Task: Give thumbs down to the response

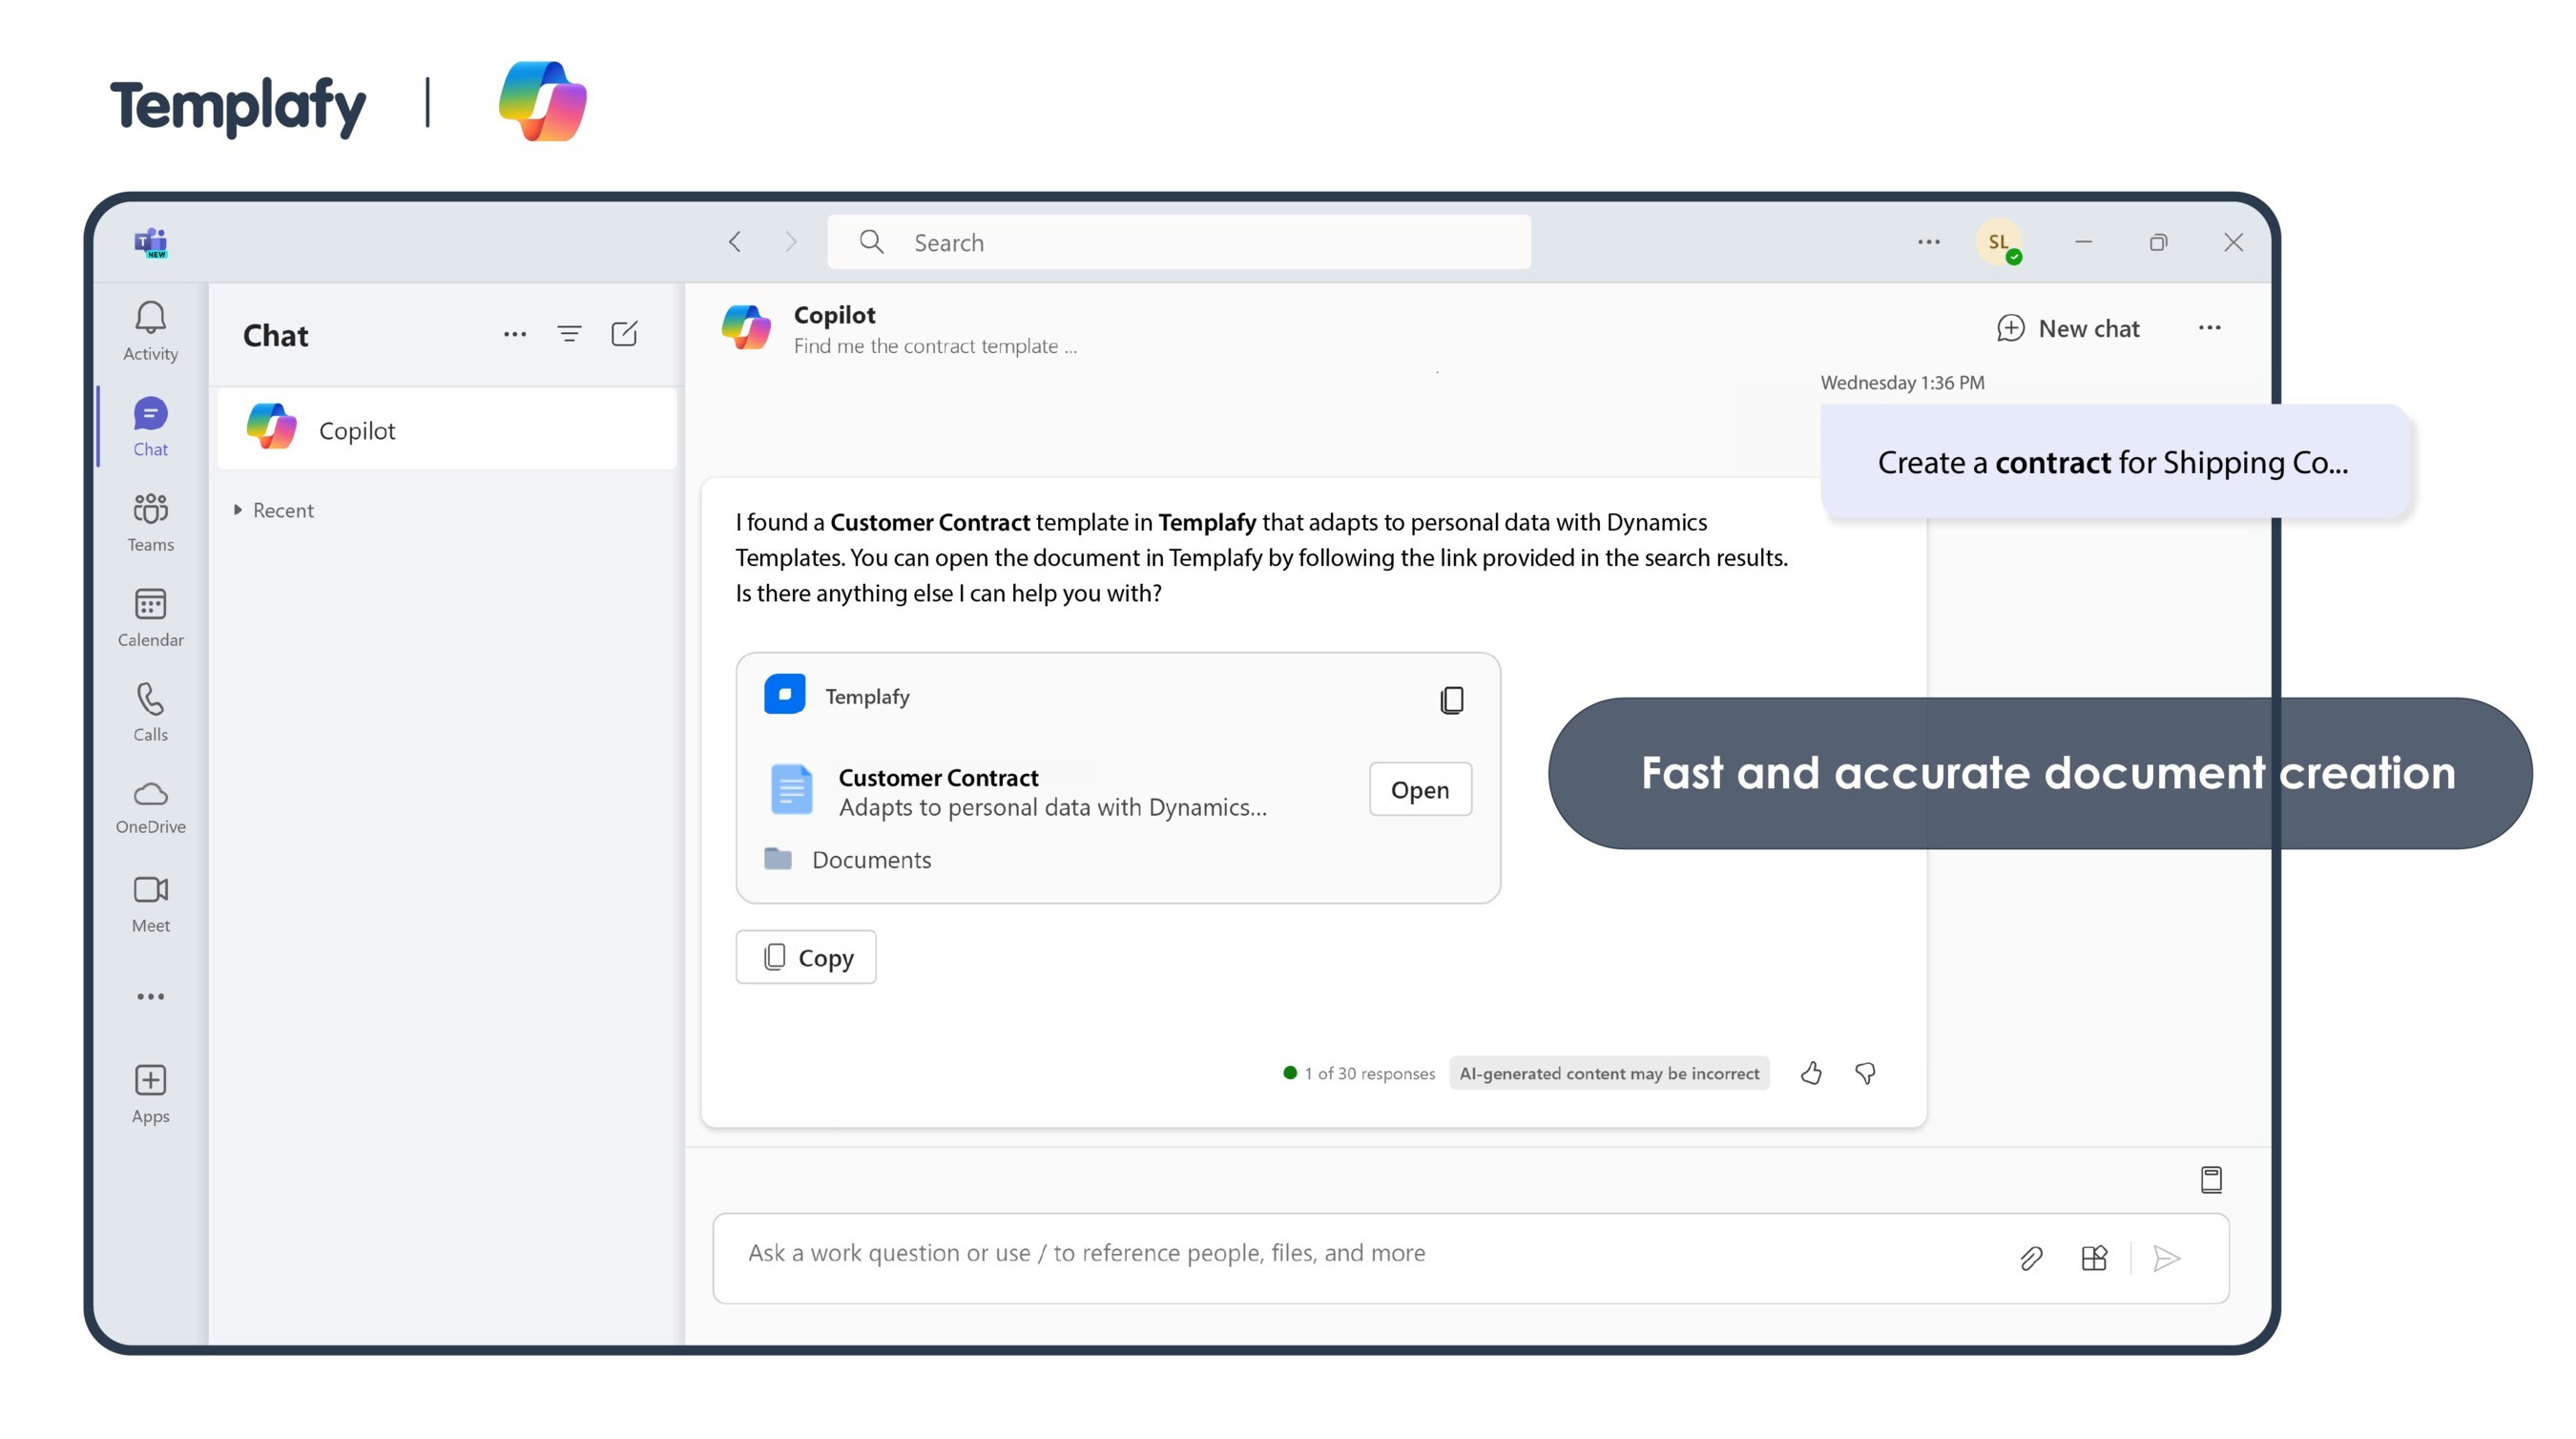Action: [x=1866, y=1073]
